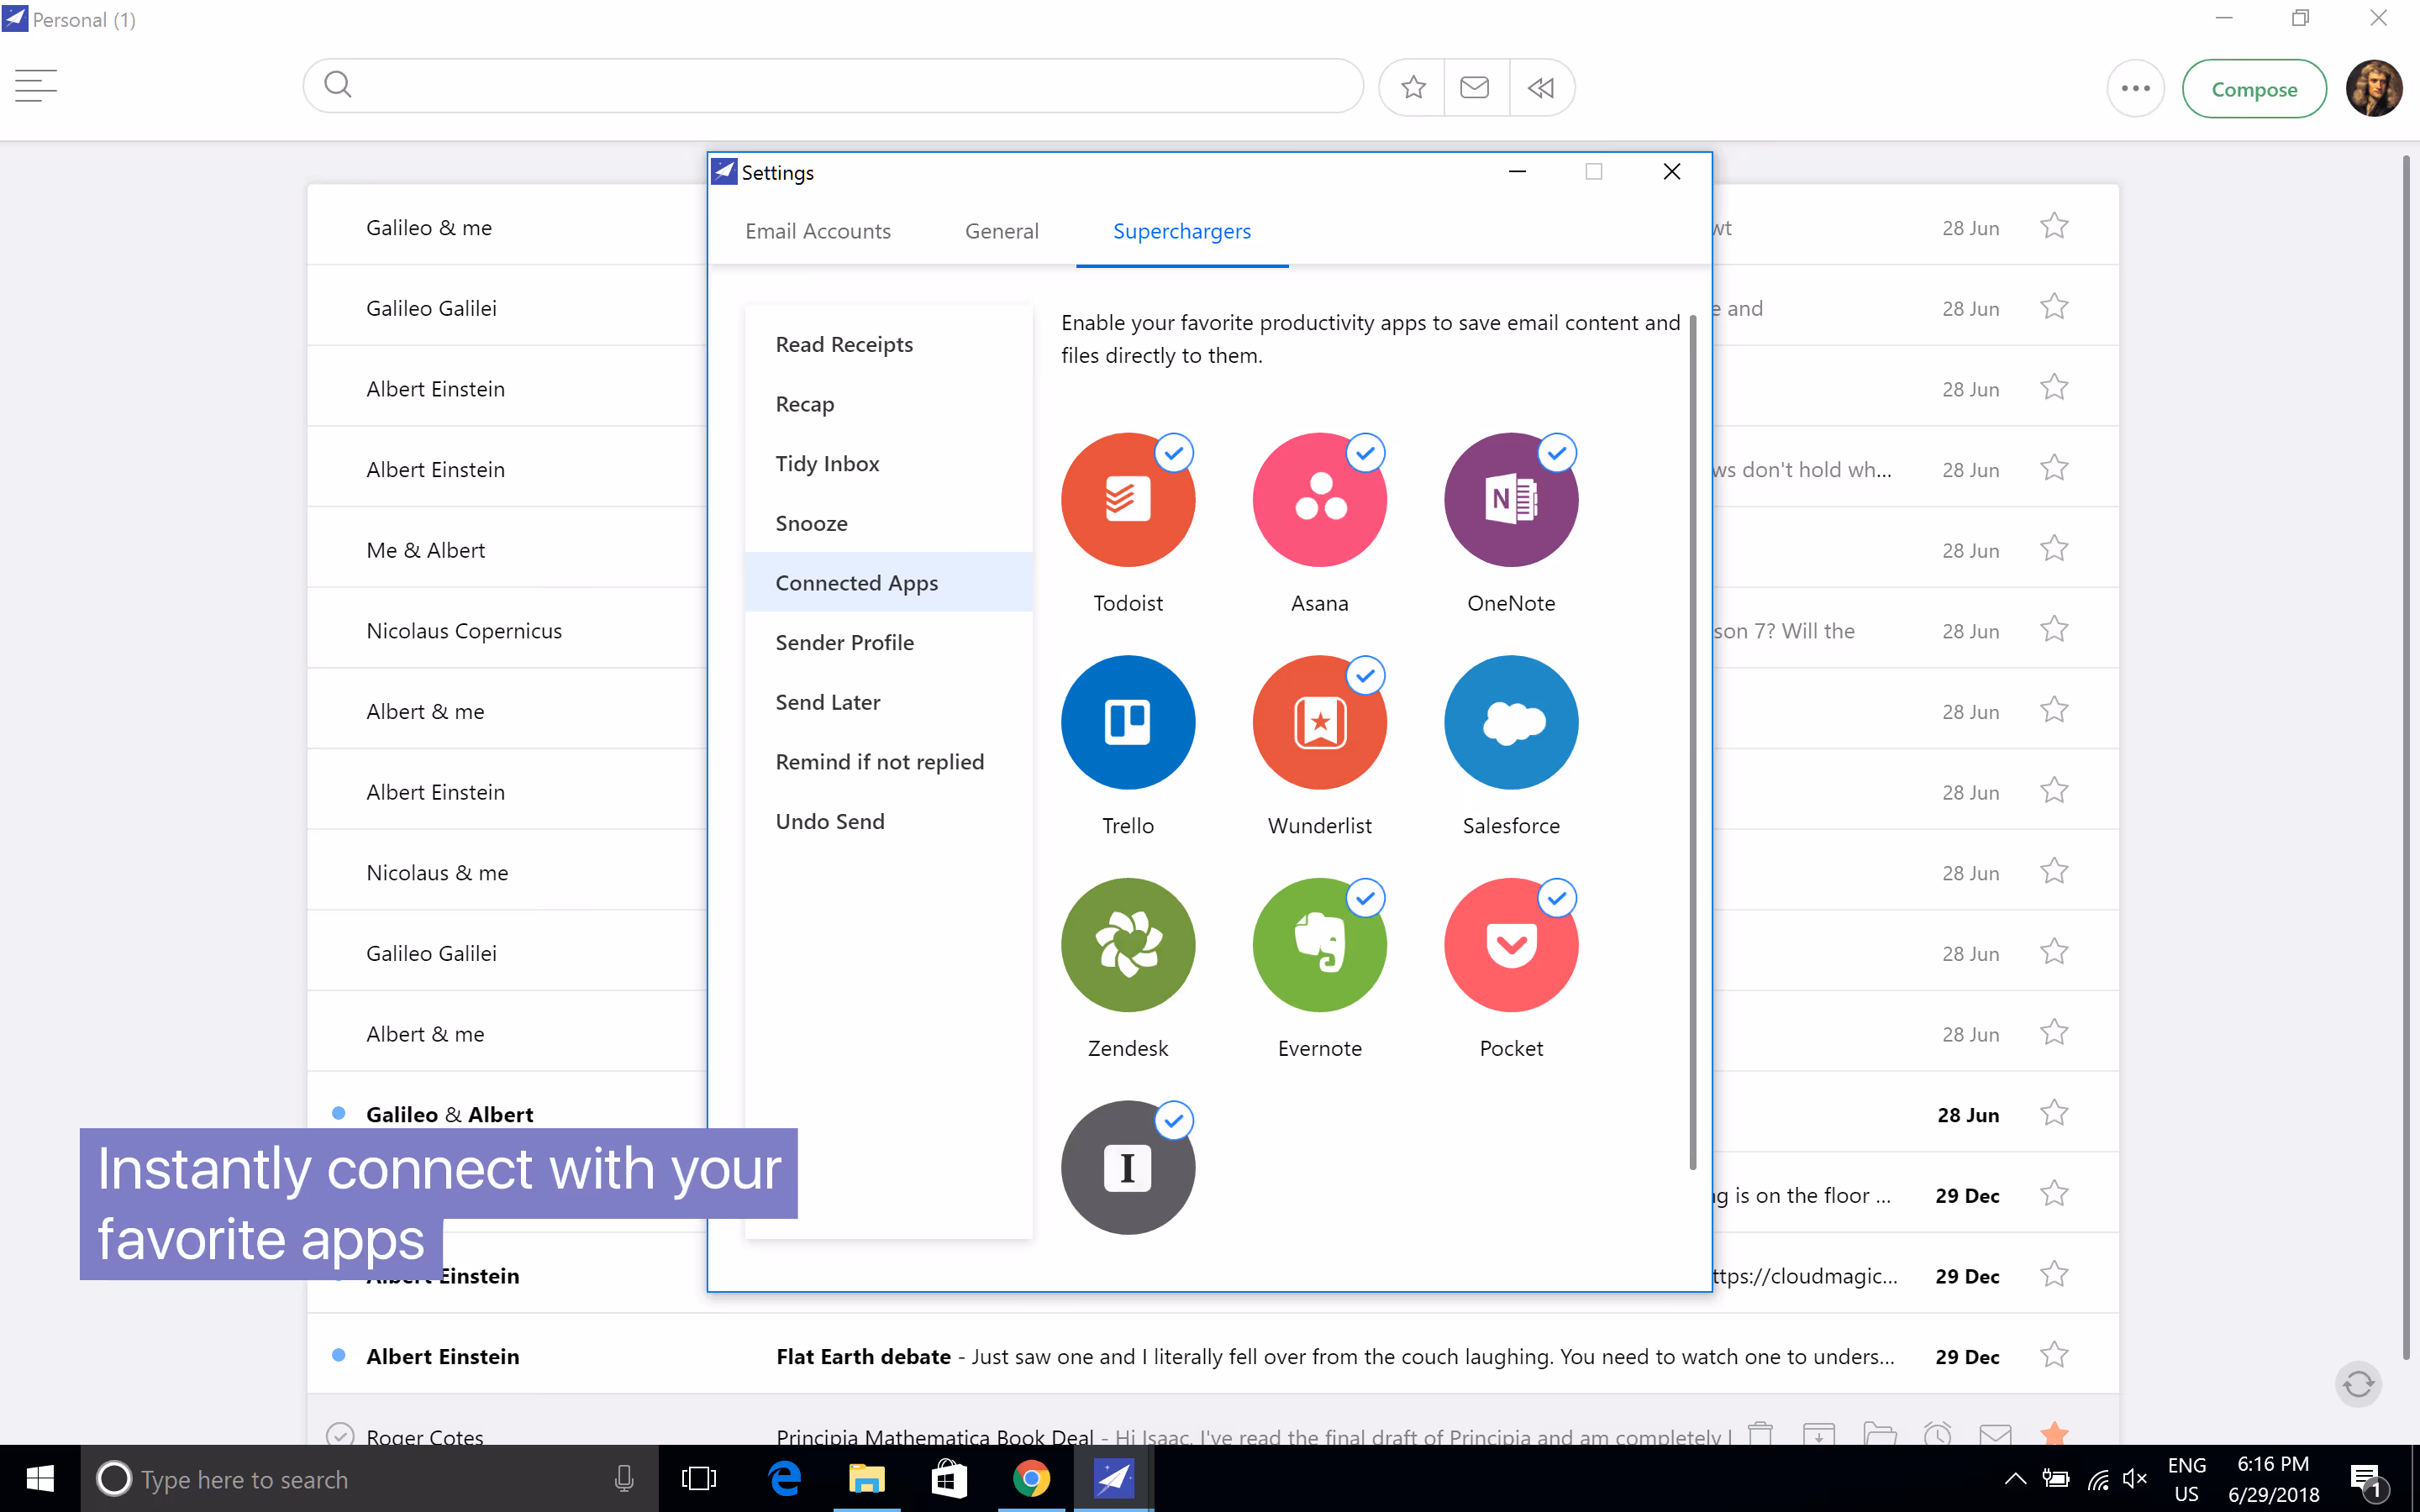Open the more options ellipsis menu
2420x1512 pixels.
point(2136,88)
